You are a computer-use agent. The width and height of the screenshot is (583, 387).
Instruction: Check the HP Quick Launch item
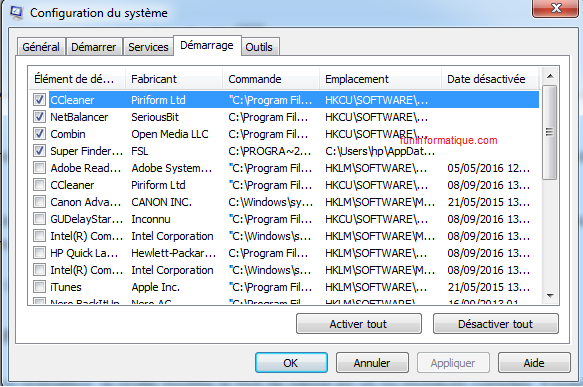pyautogui.click(x=39, y=253)
